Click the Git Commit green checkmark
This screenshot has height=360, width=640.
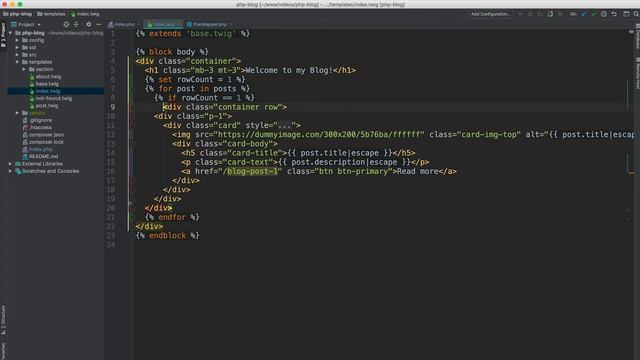pyautogui.click(x=594, y=14)
